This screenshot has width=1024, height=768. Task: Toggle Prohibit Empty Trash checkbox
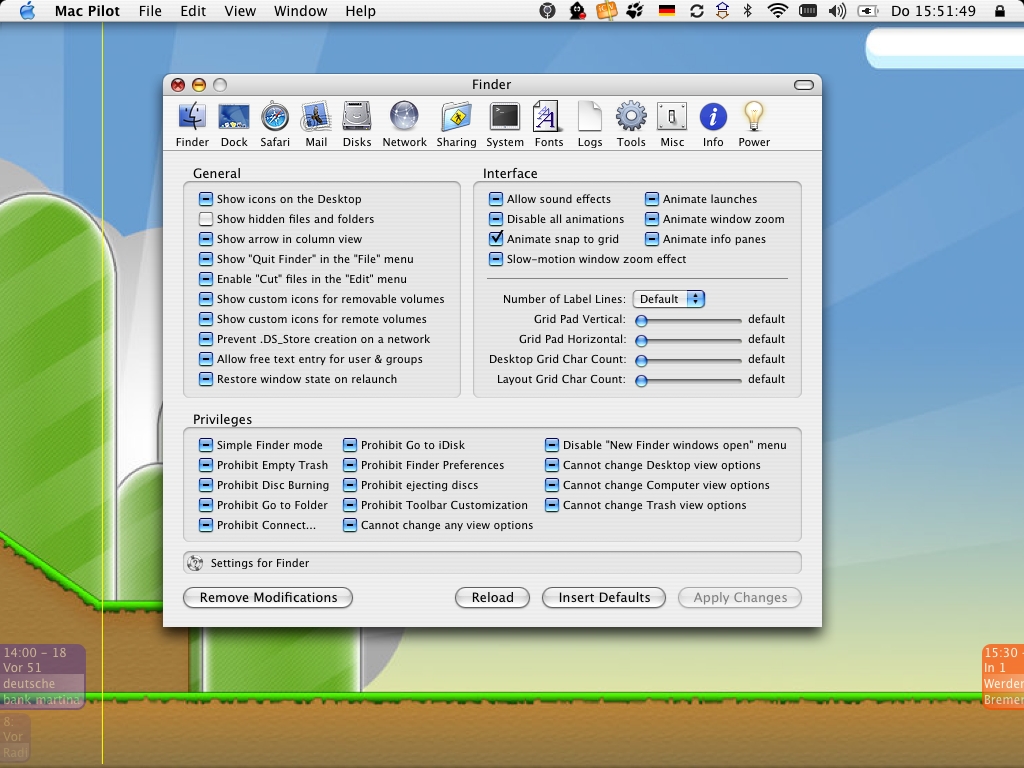pyautogui.click(x=206, y=465)
